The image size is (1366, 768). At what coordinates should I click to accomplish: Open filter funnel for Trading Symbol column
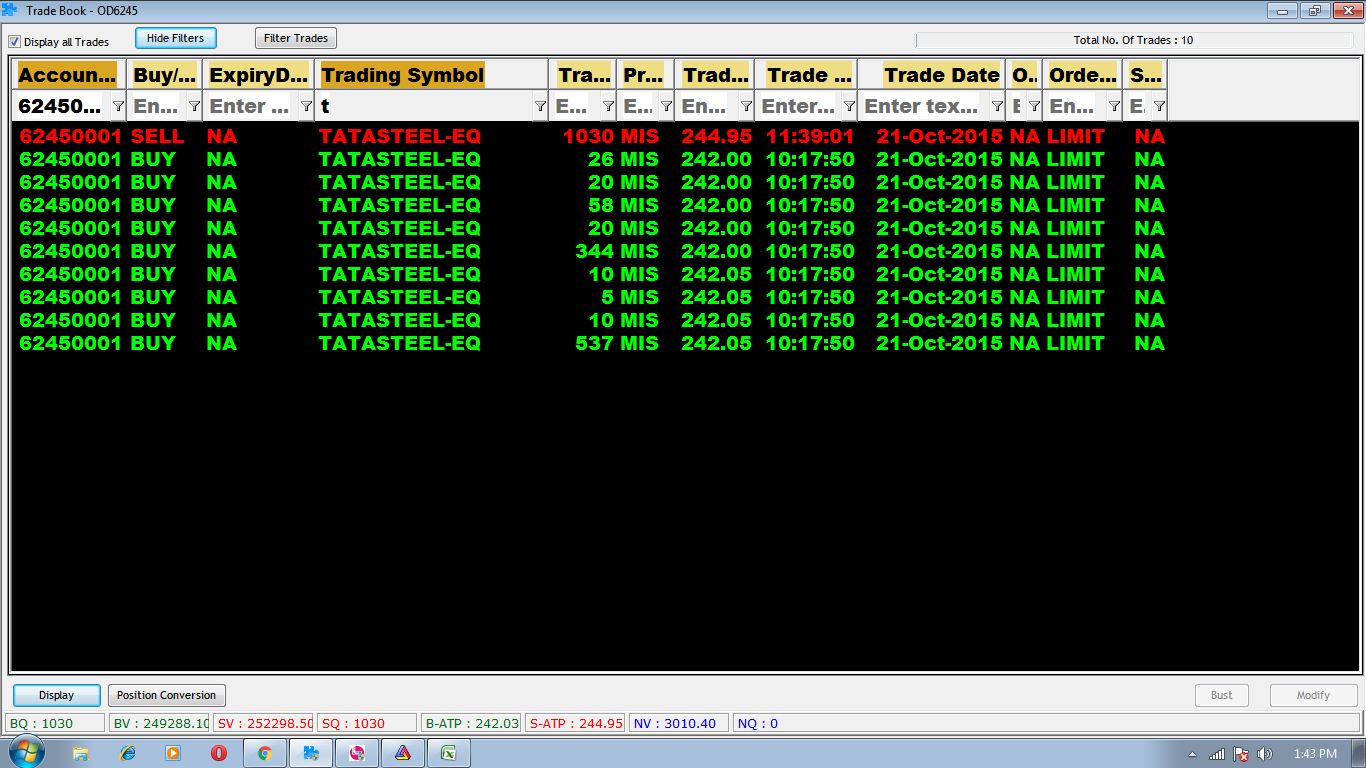point(540,106)
